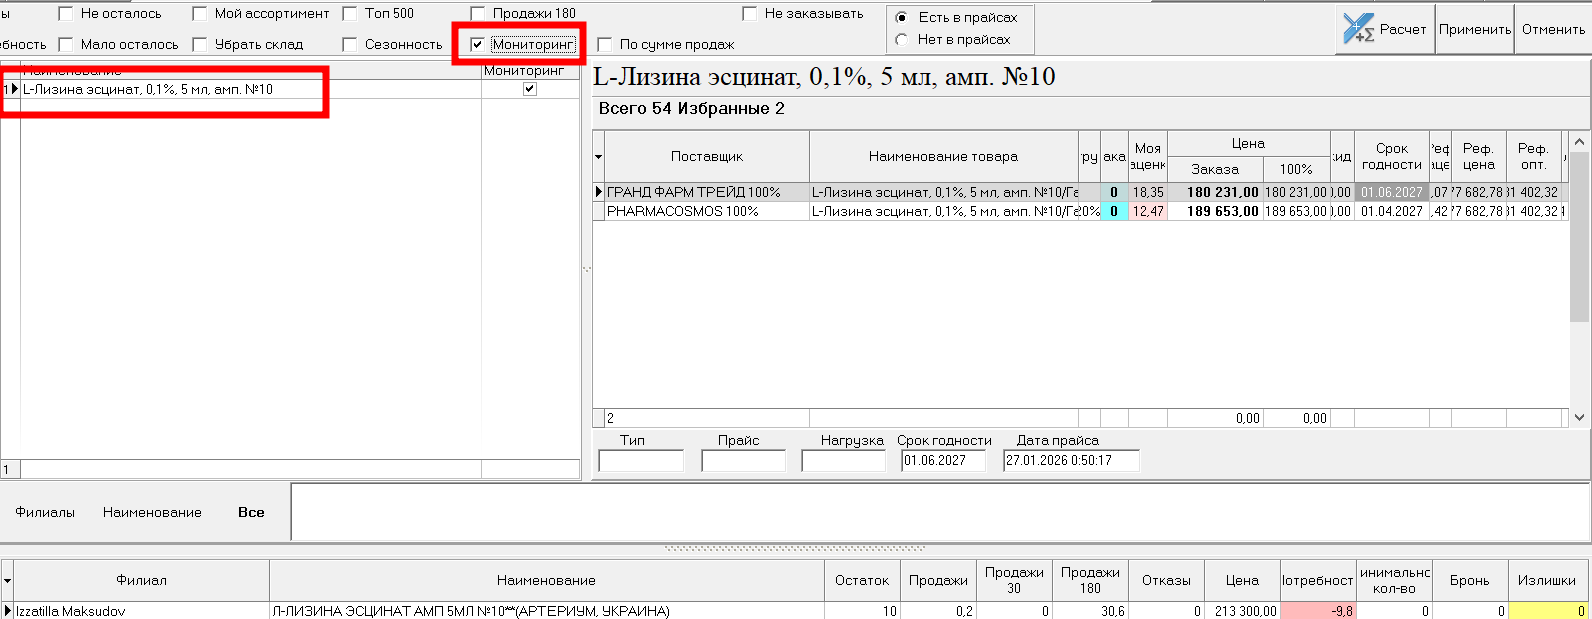Click the Реф. цена column header
Image resolution: width=1592 pixels, height=619 pixels.
[x=1478, y=157]
